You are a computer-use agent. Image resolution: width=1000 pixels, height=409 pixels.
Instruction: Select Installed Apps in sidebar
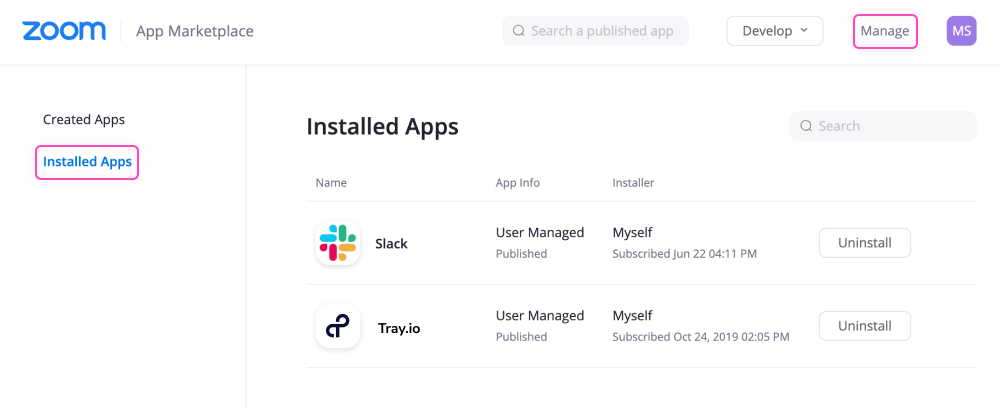pyautogui.click(x=87, y=162)
